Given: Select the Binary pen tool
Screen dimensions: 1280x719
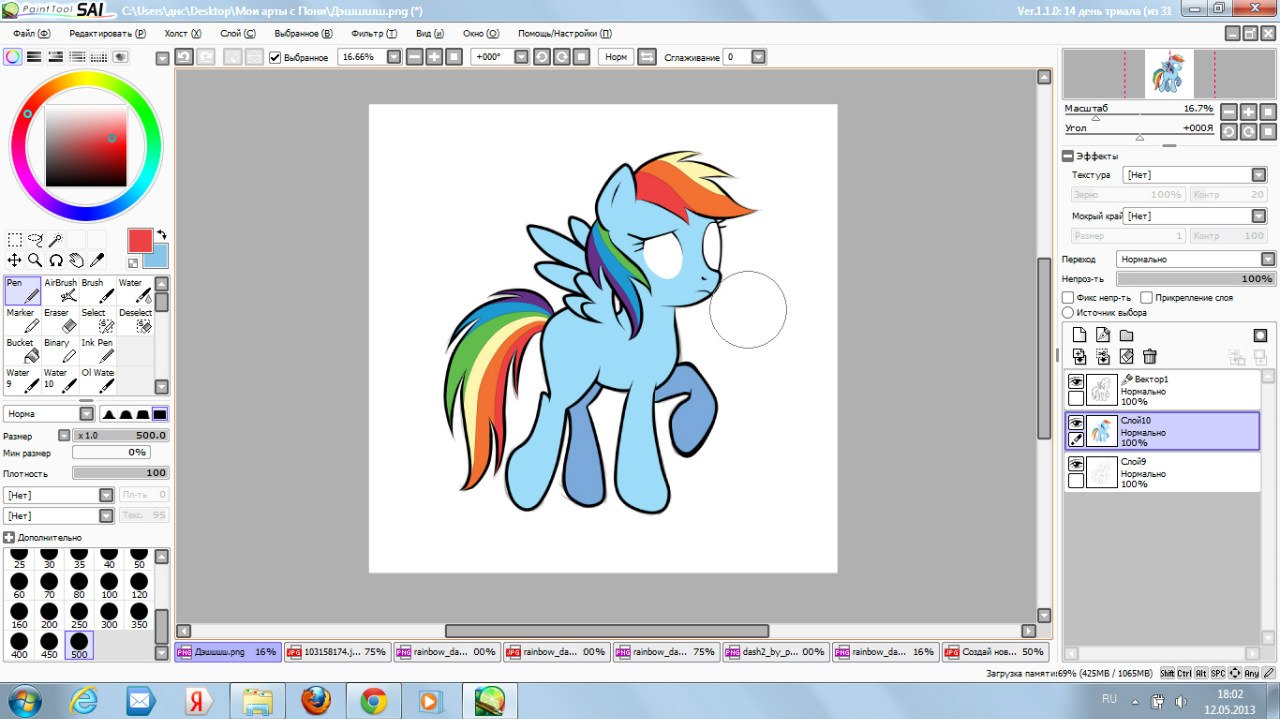Looking at the screenshot, I should (x=60, y=351).
